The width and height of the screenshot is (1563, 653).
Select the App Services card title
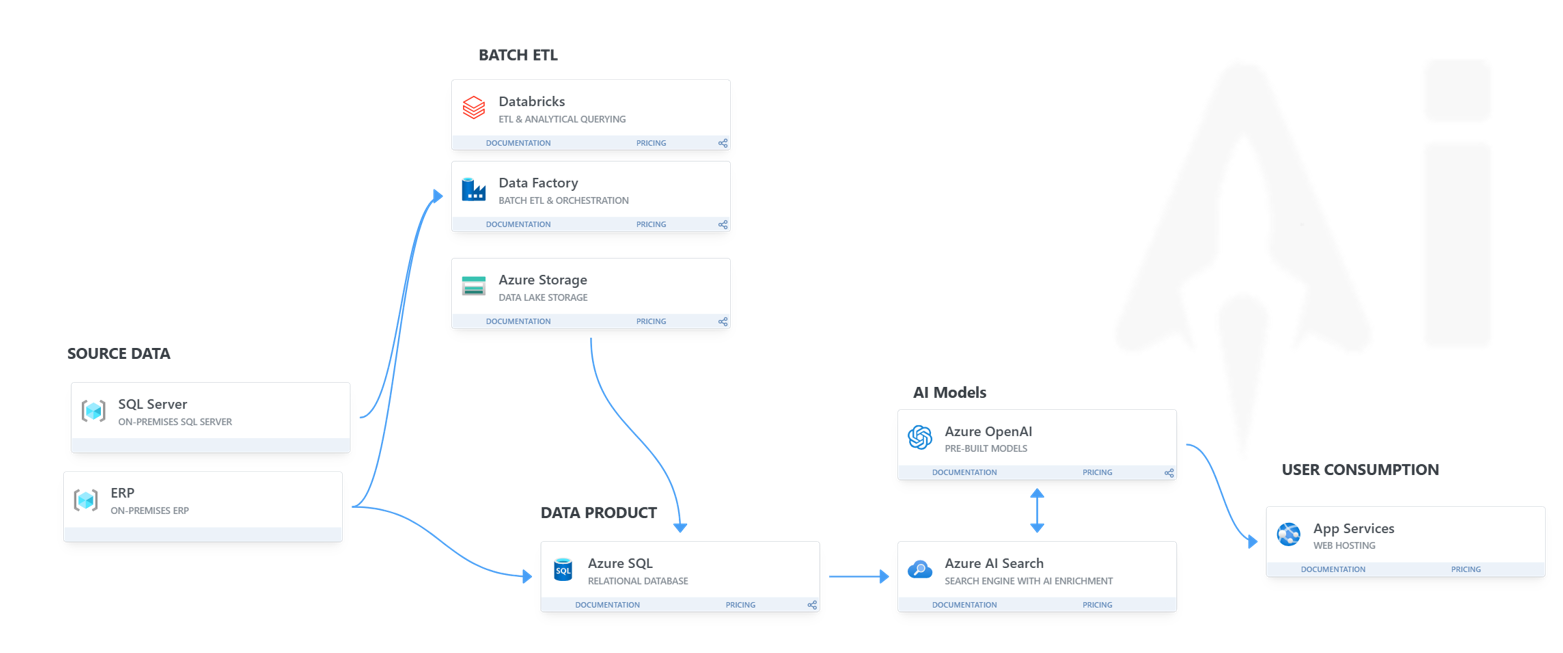click(1354, 528)
